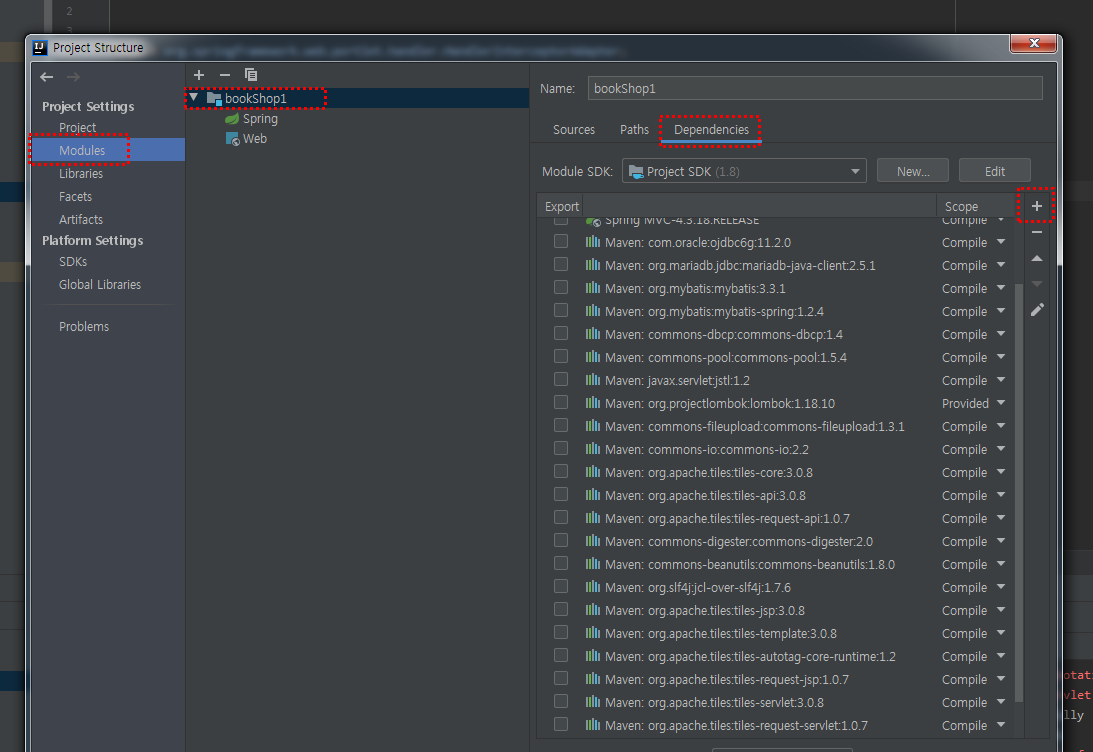Check export box for commons-dbcp:1.4
Screen dimensions: 1093x752
[560, 333]
